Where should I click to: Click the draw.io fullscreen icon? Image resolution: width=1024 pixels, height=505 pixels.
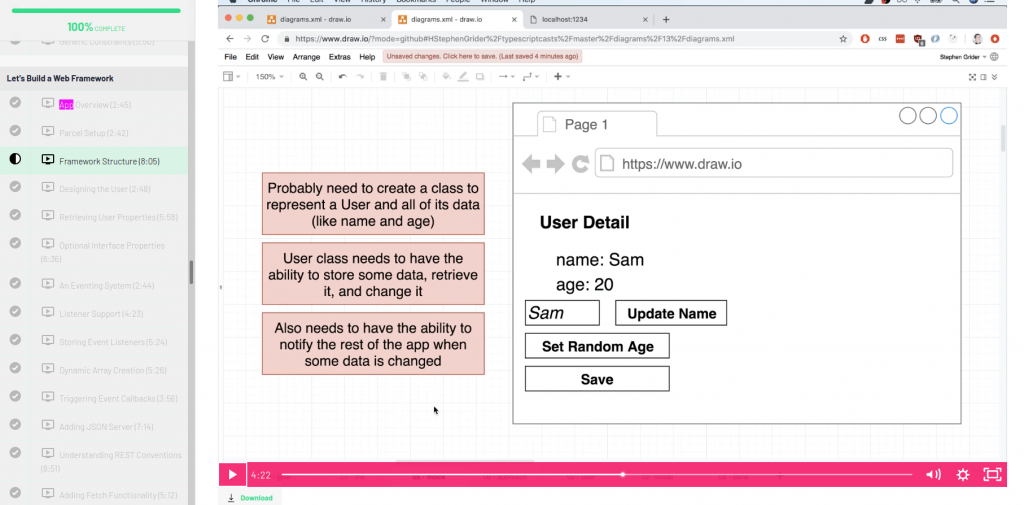click(x=972, y=76)
